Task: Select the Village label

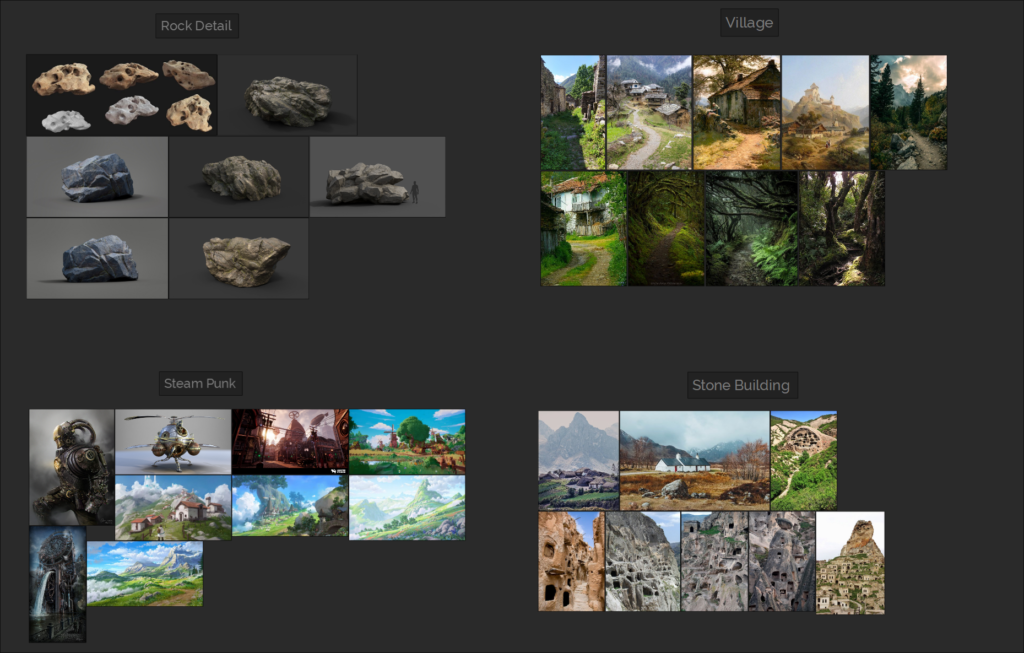Action: 749,23
